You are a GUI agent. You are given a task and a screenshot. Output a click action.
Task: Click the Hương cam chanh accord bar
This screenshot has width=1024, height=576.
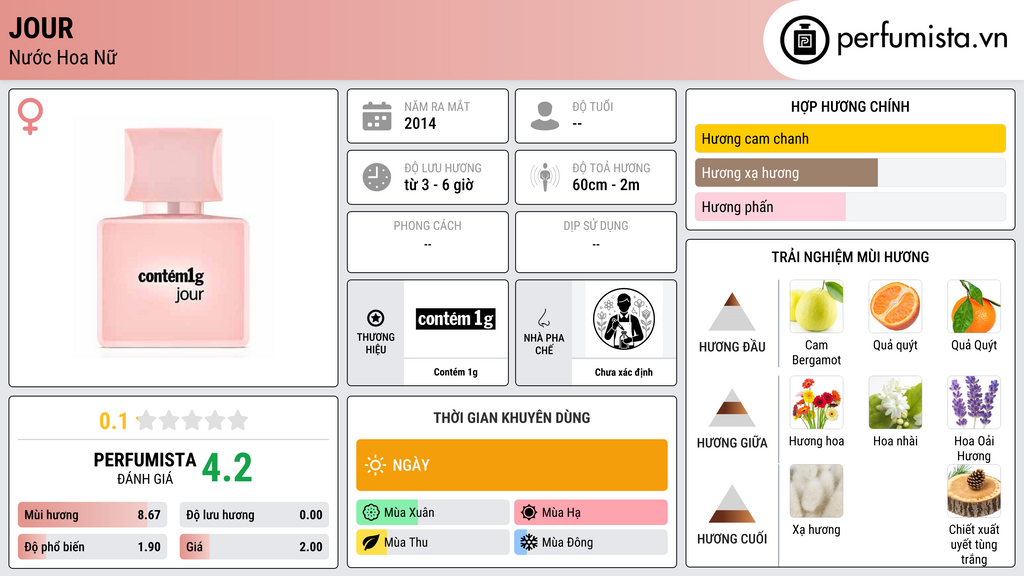[x=850, y=138]
